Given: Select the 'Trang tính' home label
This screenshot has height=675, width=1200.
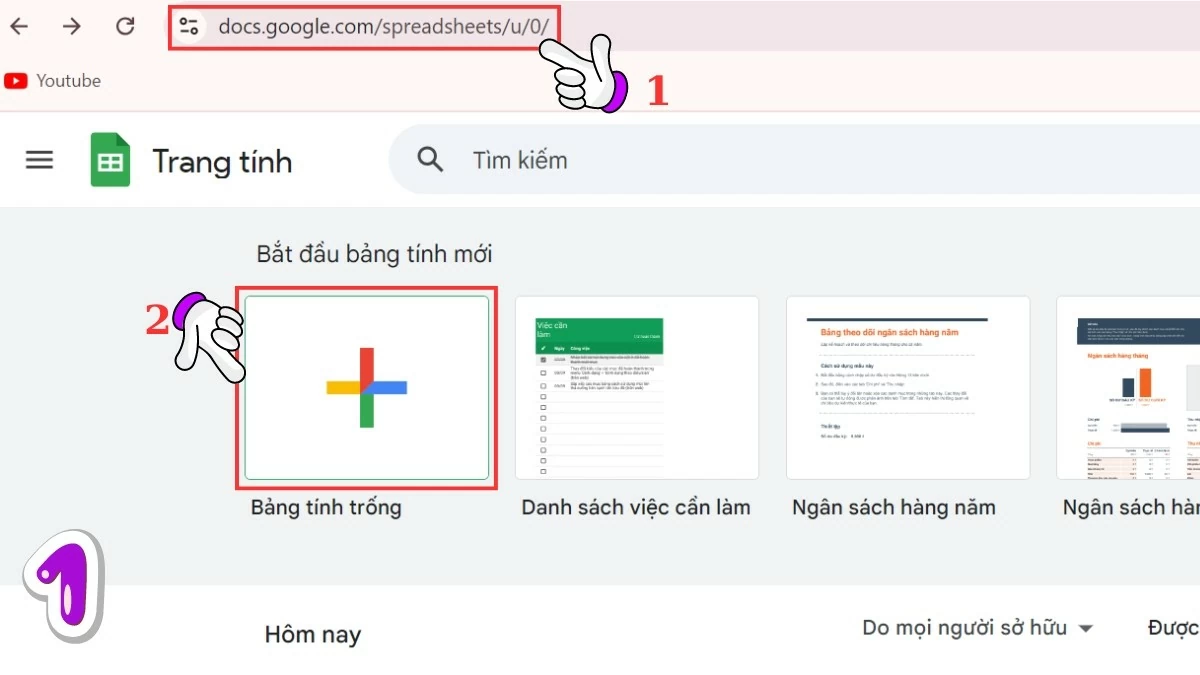Looking at the screenshot, I should click(222, 160).
